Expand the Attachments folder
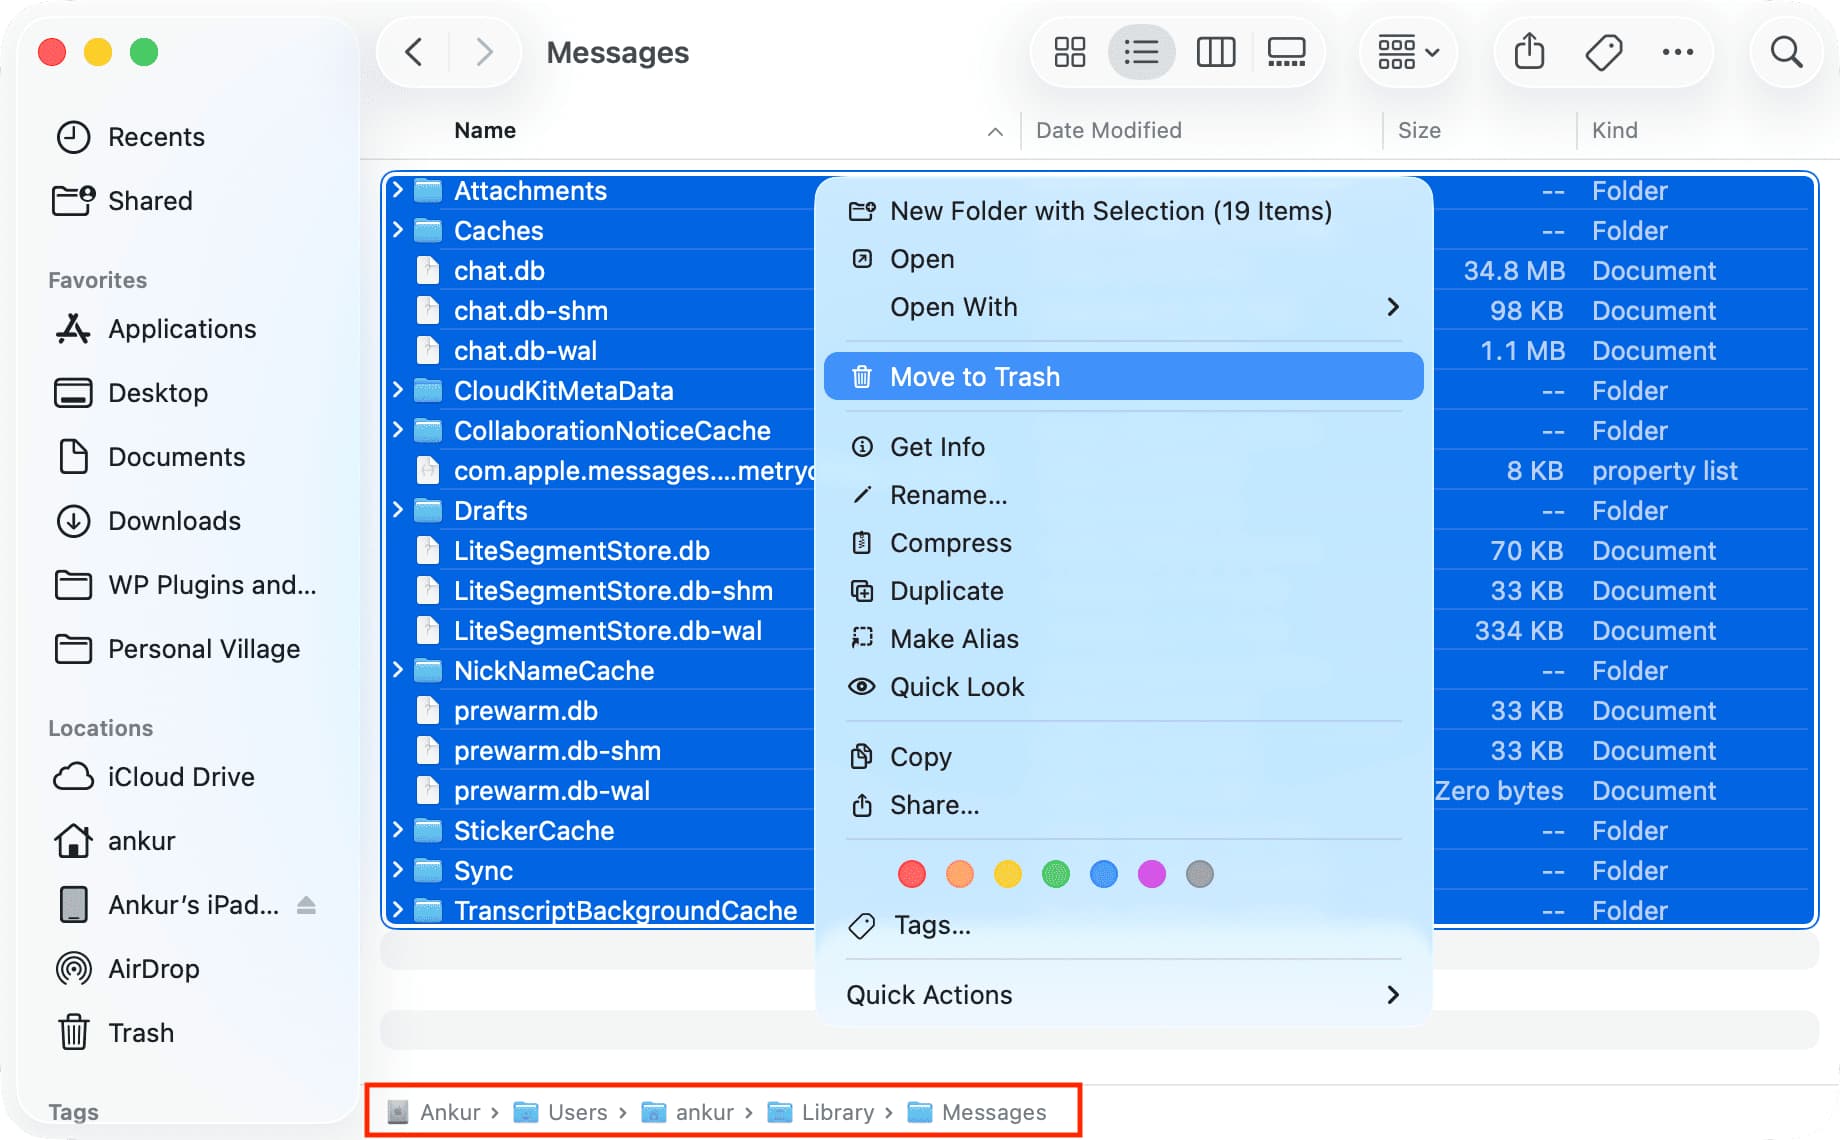The height and width of the screenshot is (1140, 1840). (398, 190)
